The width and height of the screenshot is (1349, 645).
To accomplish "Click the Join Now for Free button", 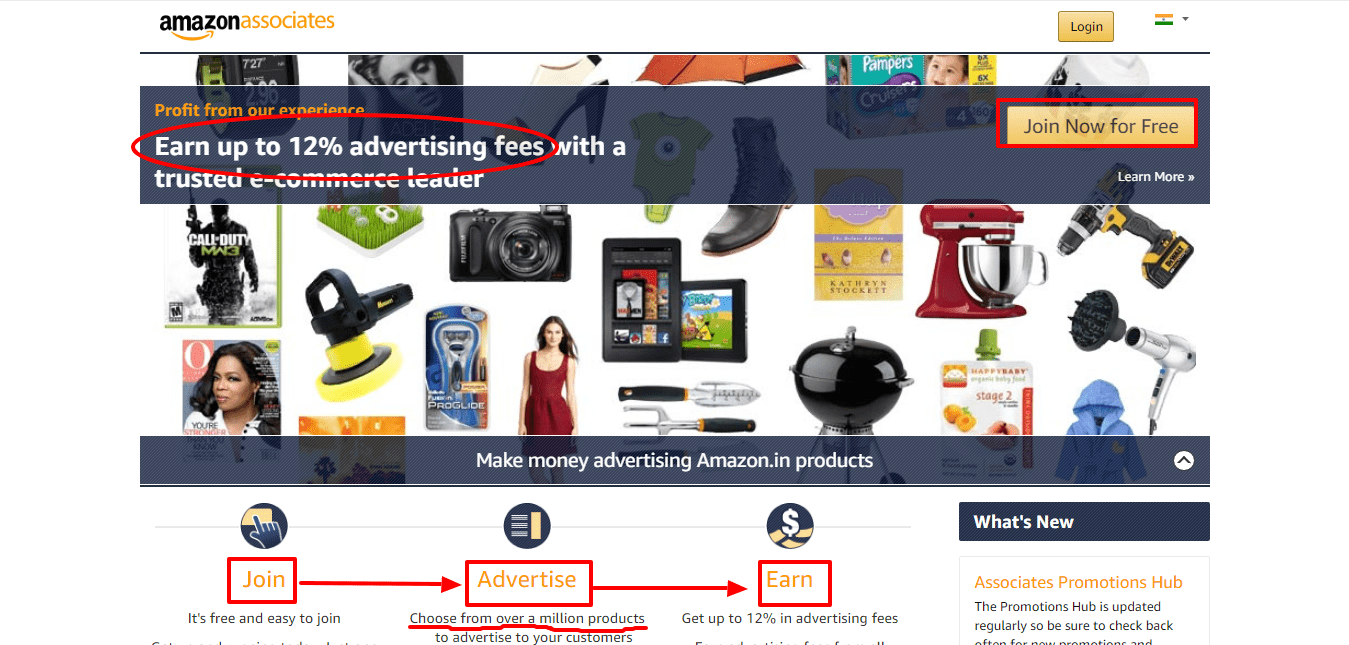I will pyautogui.click(x=1101, y=126).
